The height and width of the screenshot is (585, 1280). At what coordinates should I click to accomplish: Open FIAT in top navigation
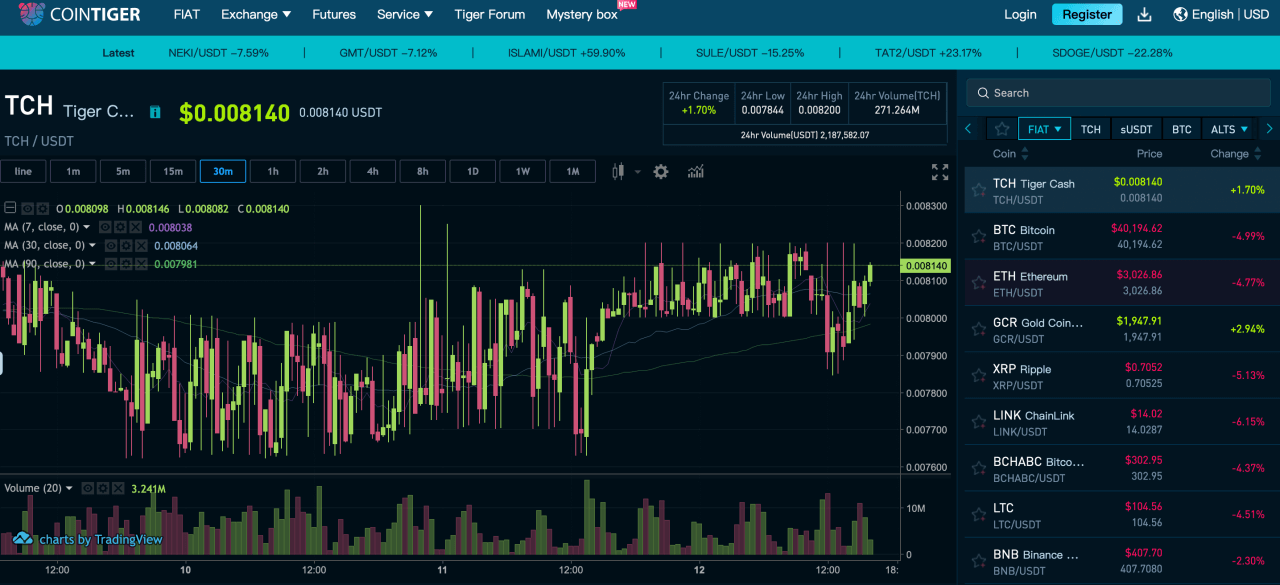coord(187,15)
